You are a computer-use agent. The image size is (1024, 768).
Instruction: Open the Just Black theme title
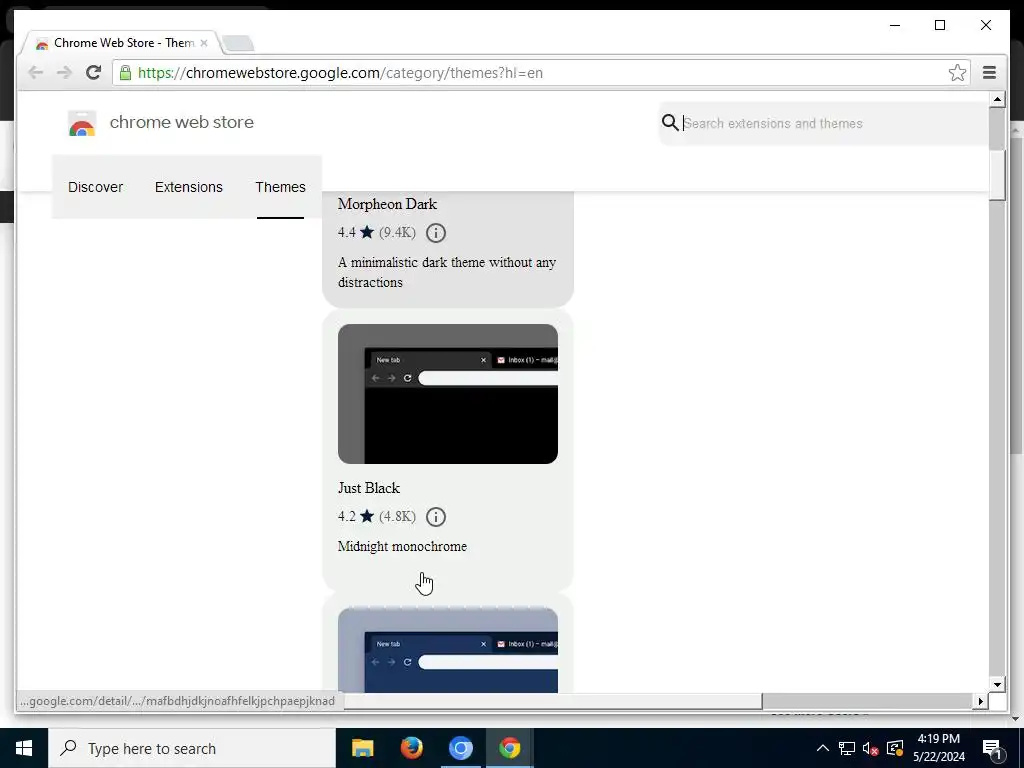pos(369,488)
